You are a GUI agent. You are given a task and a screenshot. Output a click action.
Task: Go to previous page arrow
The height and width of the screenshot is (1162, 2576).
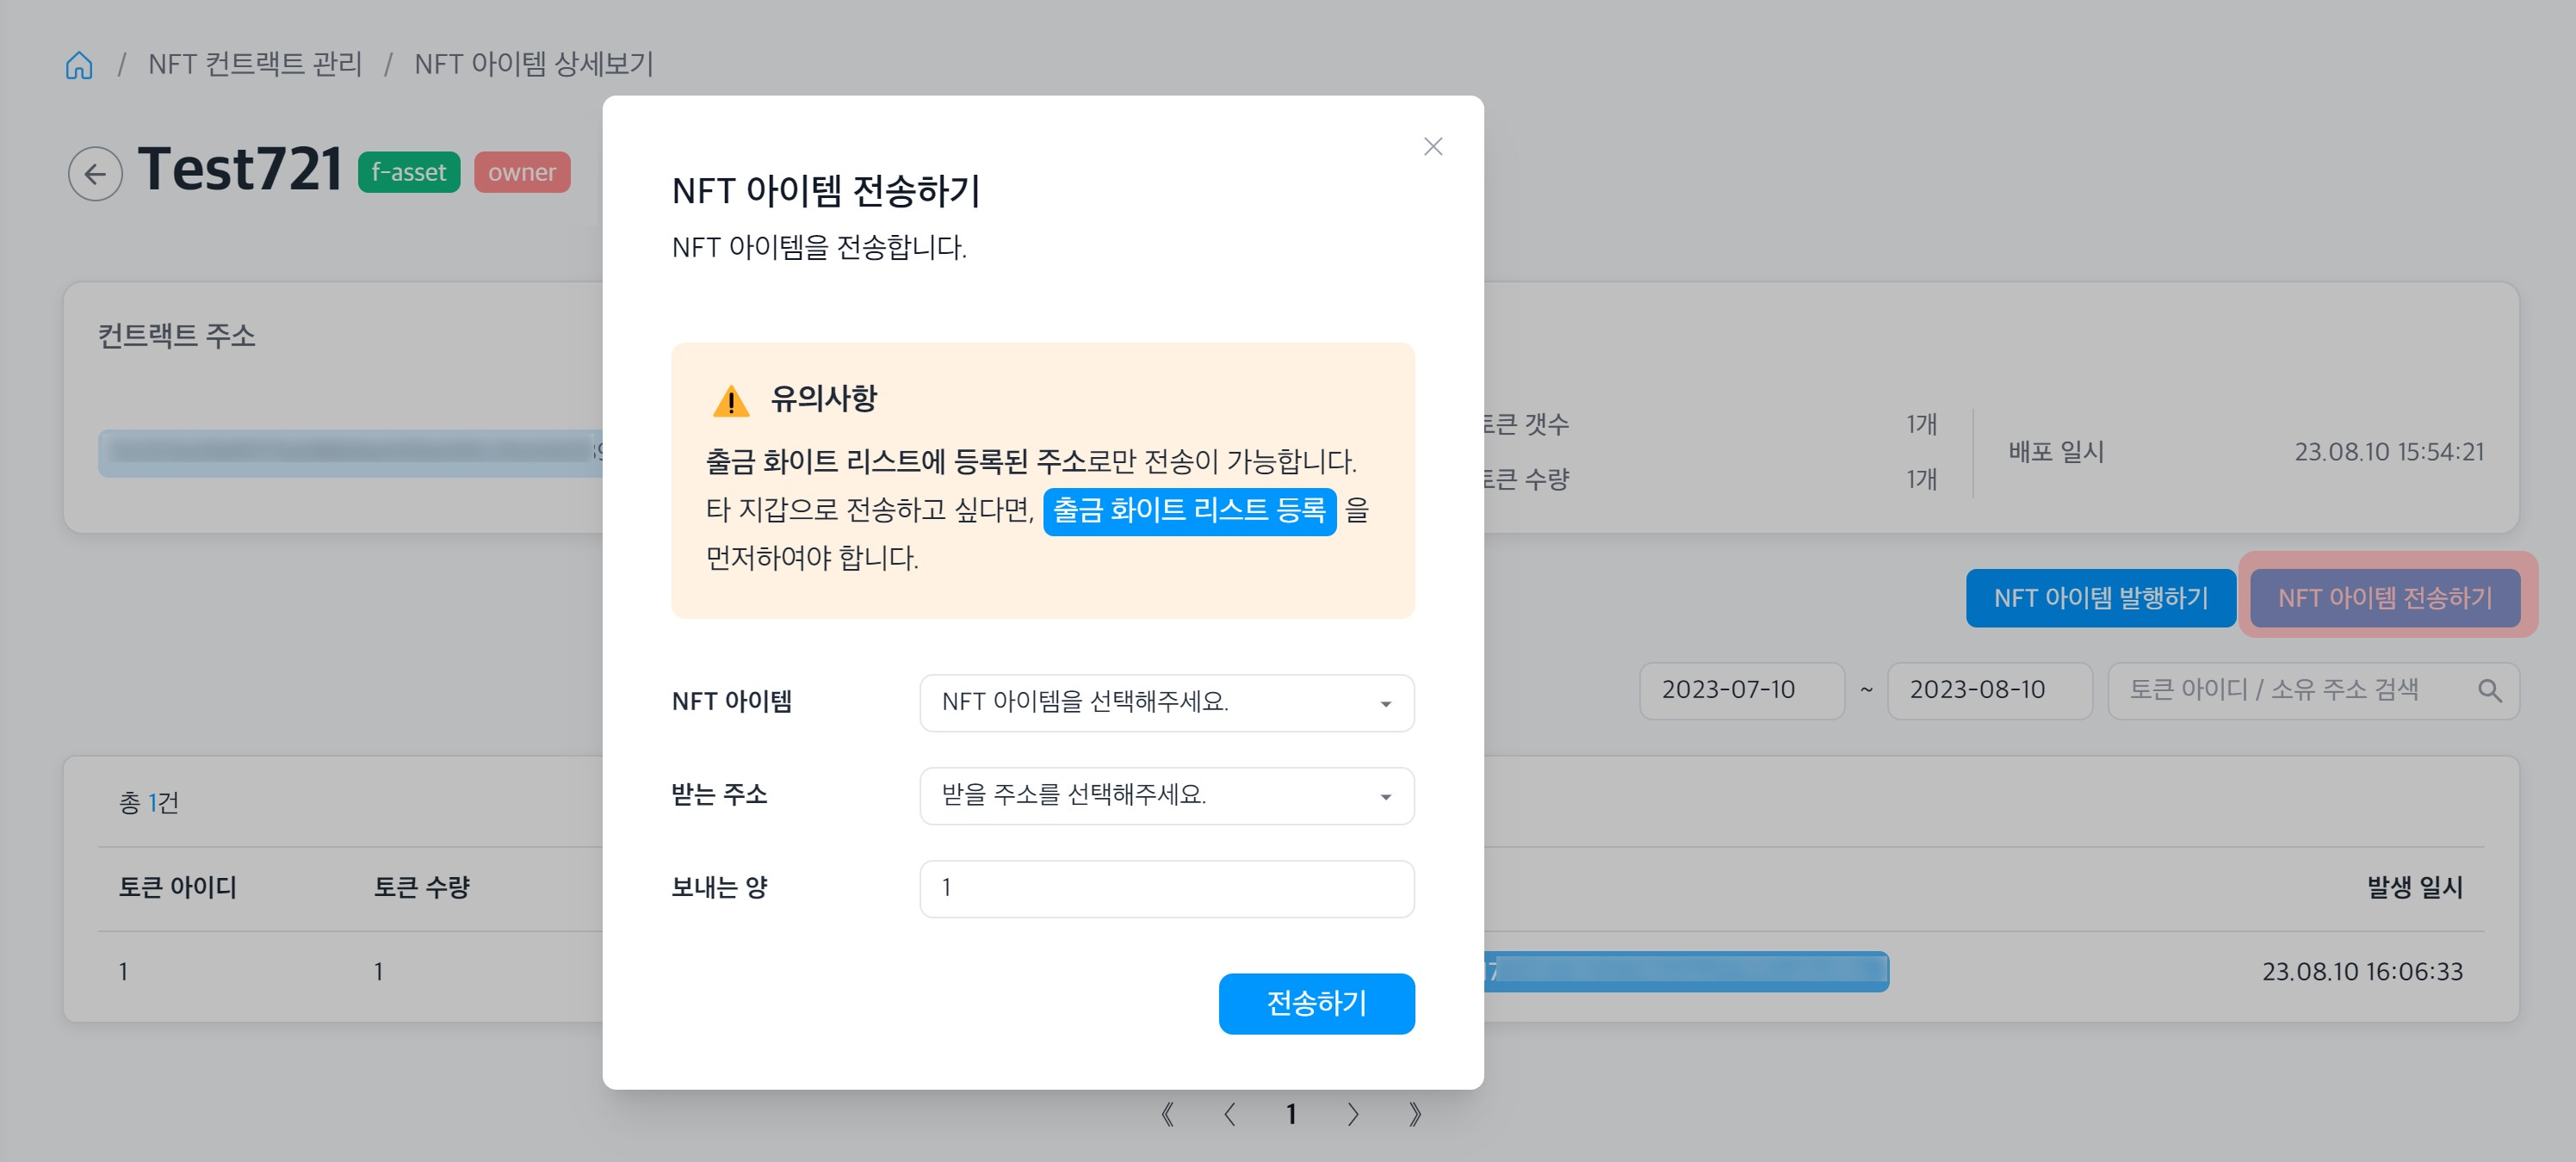(1229, 1114)
